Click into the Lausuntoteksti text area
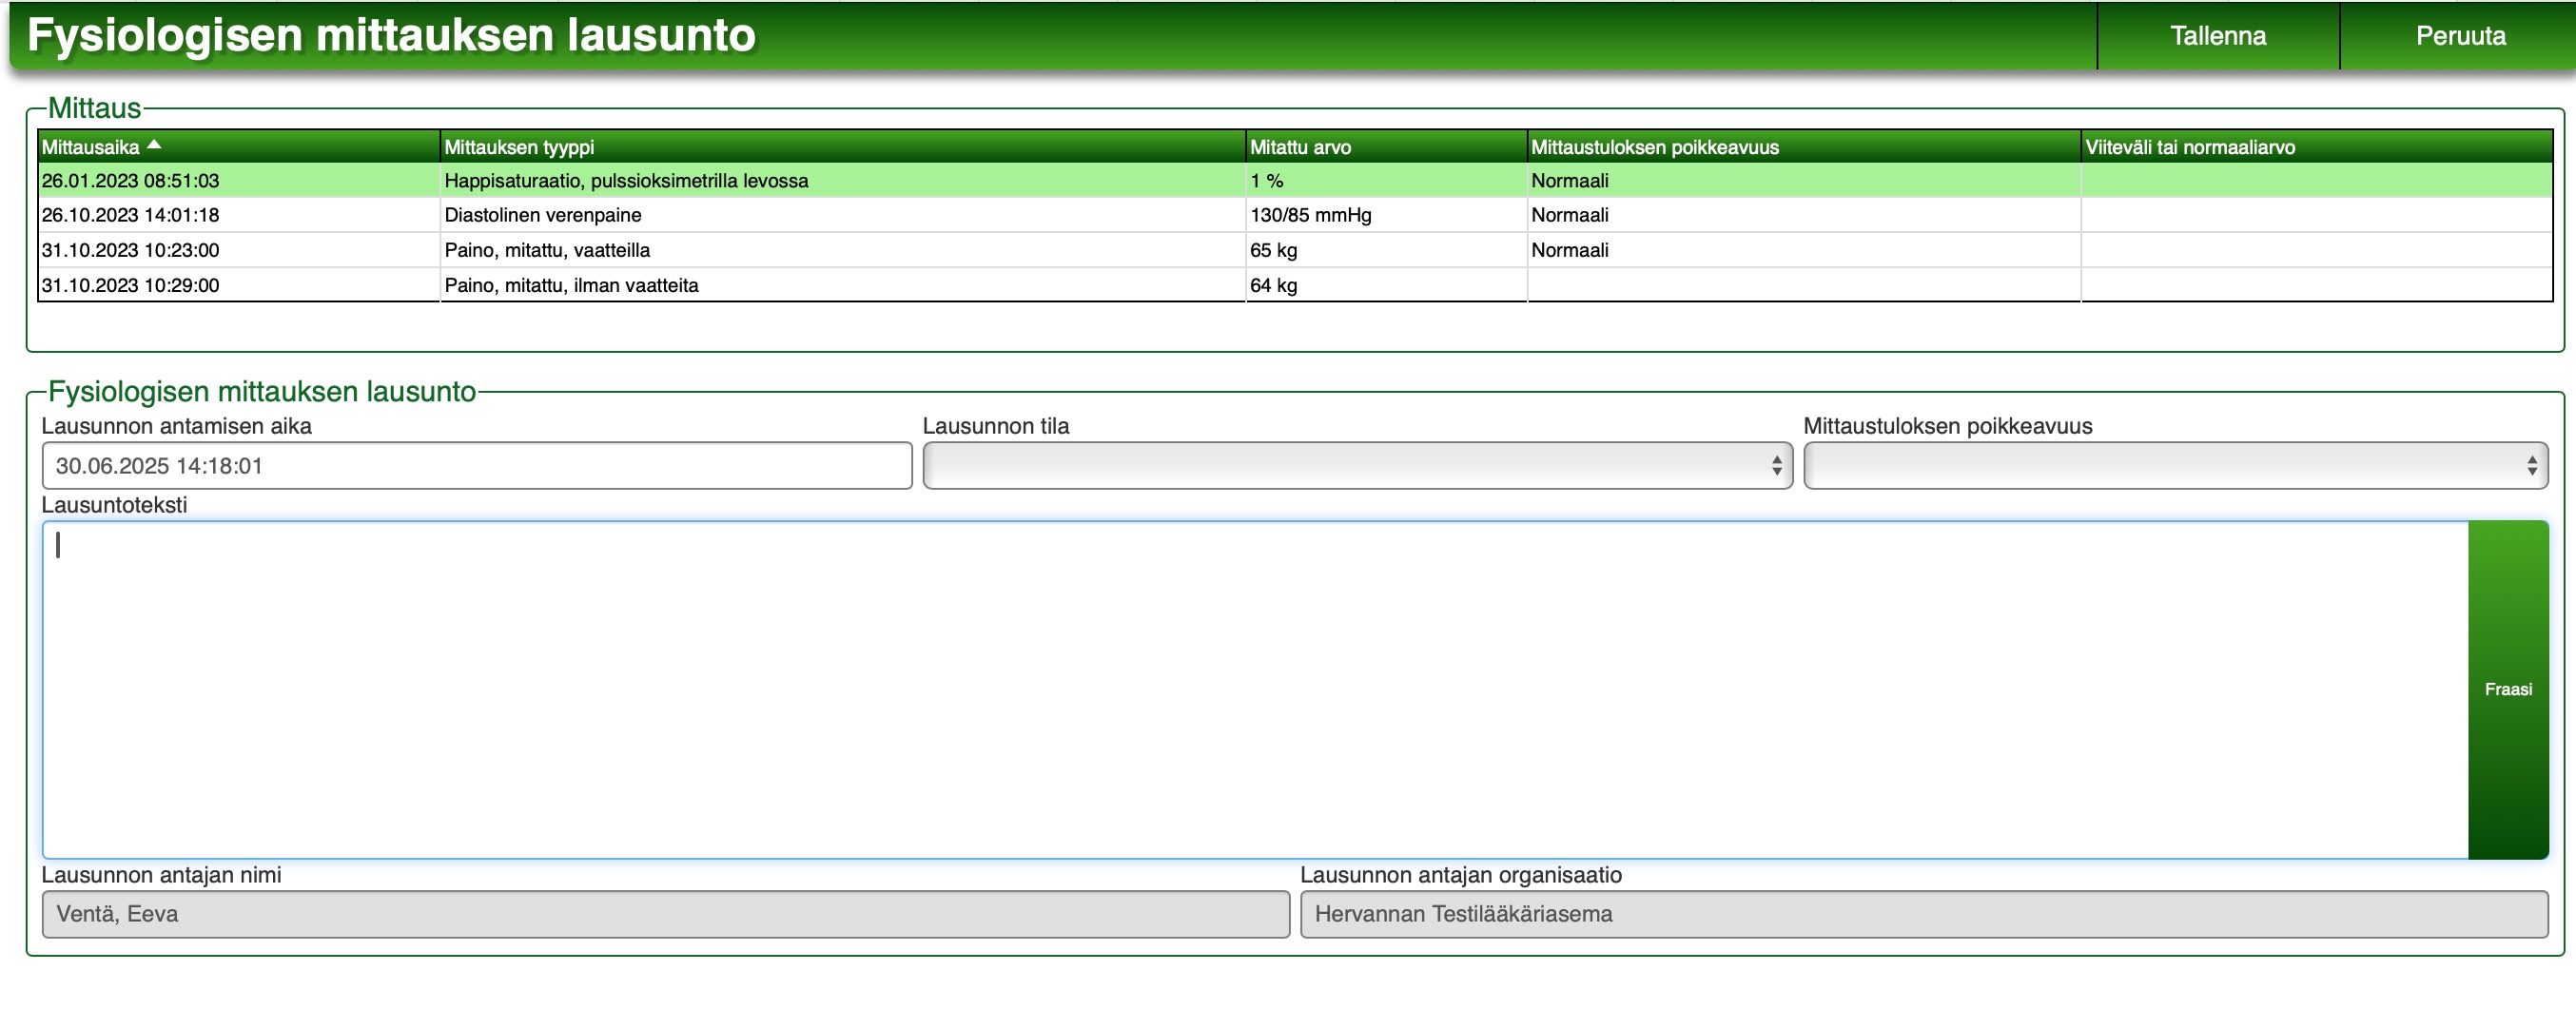This screenshot has height=1029, width=2576. [1254, 689]
